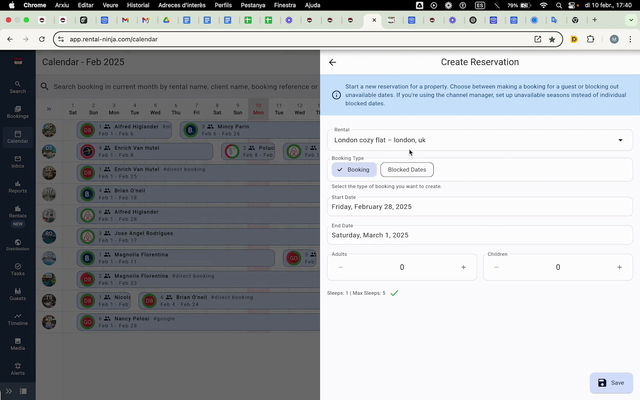Expand the sidebar with double chevron
Viewport: 640px width, 400px height.
9,391
